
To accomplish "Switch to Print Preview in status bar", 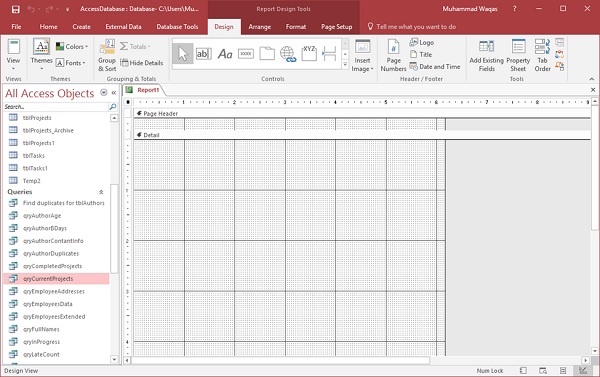I will pyautogui.click(x=543, y=370).
